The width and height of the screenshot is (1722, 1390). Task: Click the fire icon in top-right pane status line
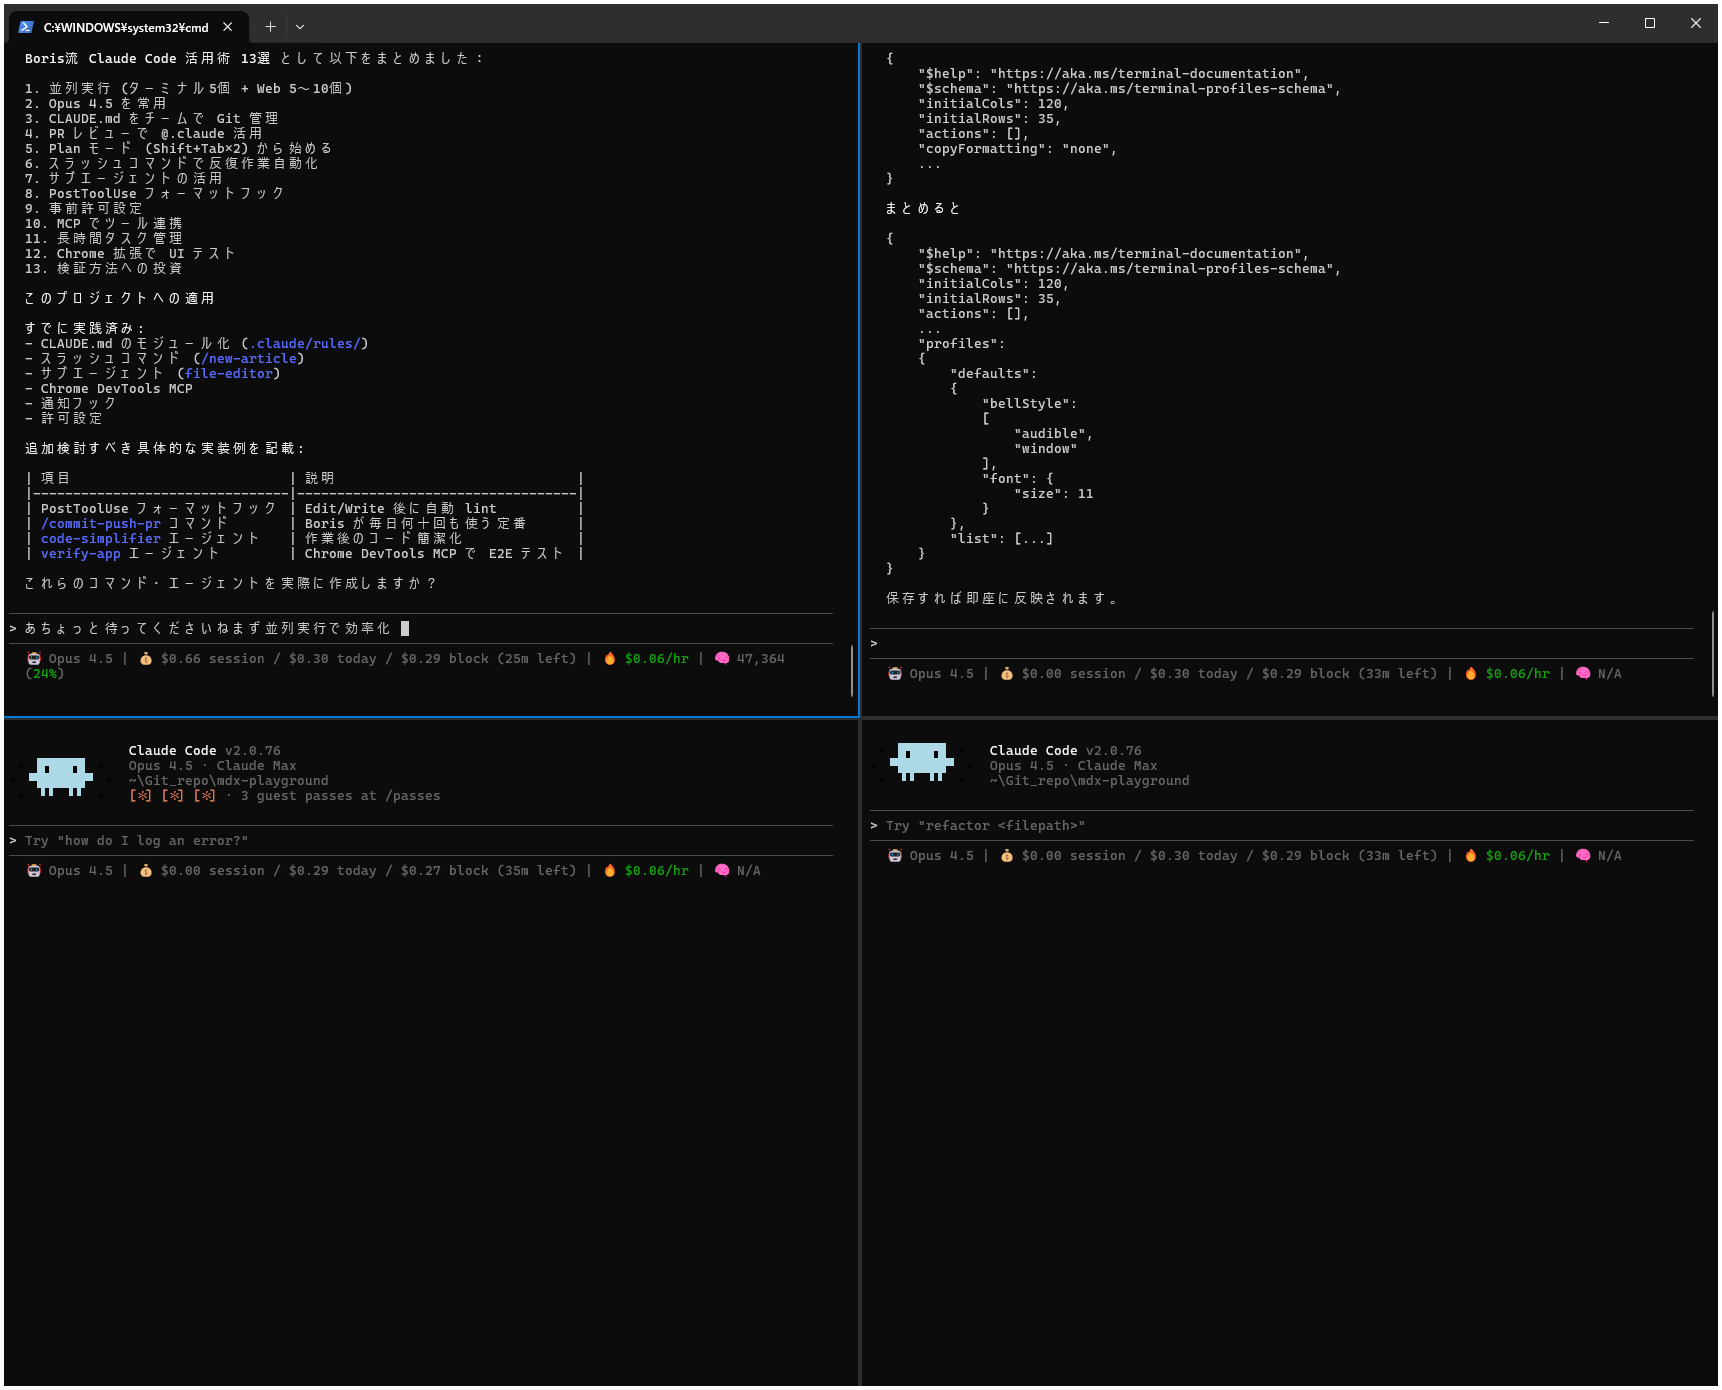pos(1471,674)
